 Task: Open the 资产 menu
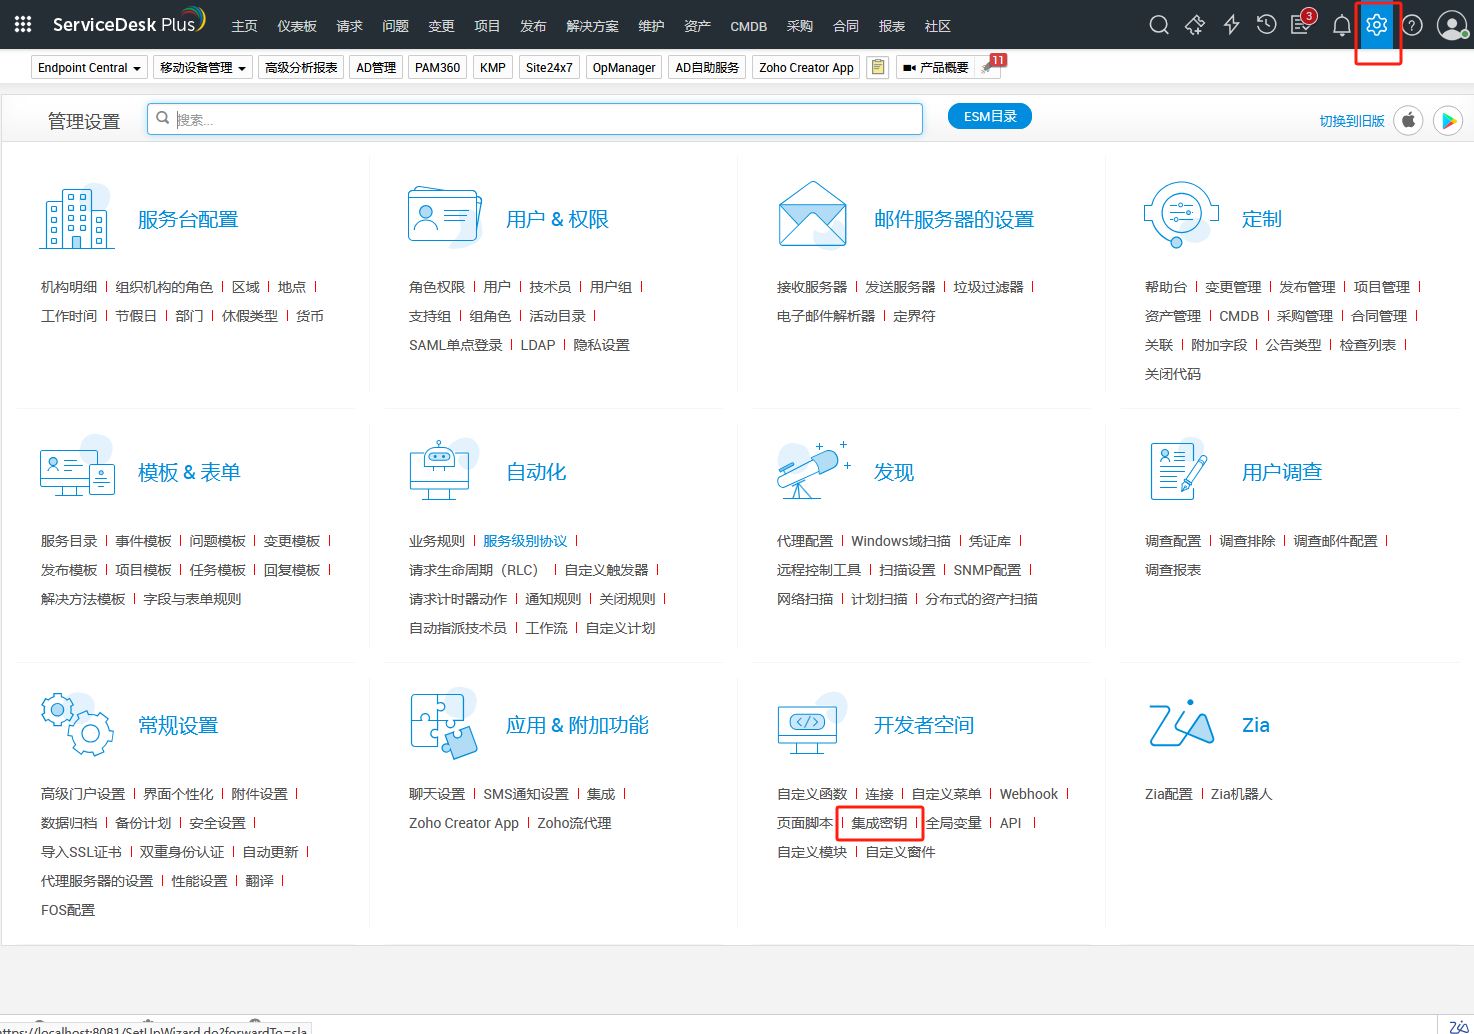pyautogui.click(x=698, y=26)
